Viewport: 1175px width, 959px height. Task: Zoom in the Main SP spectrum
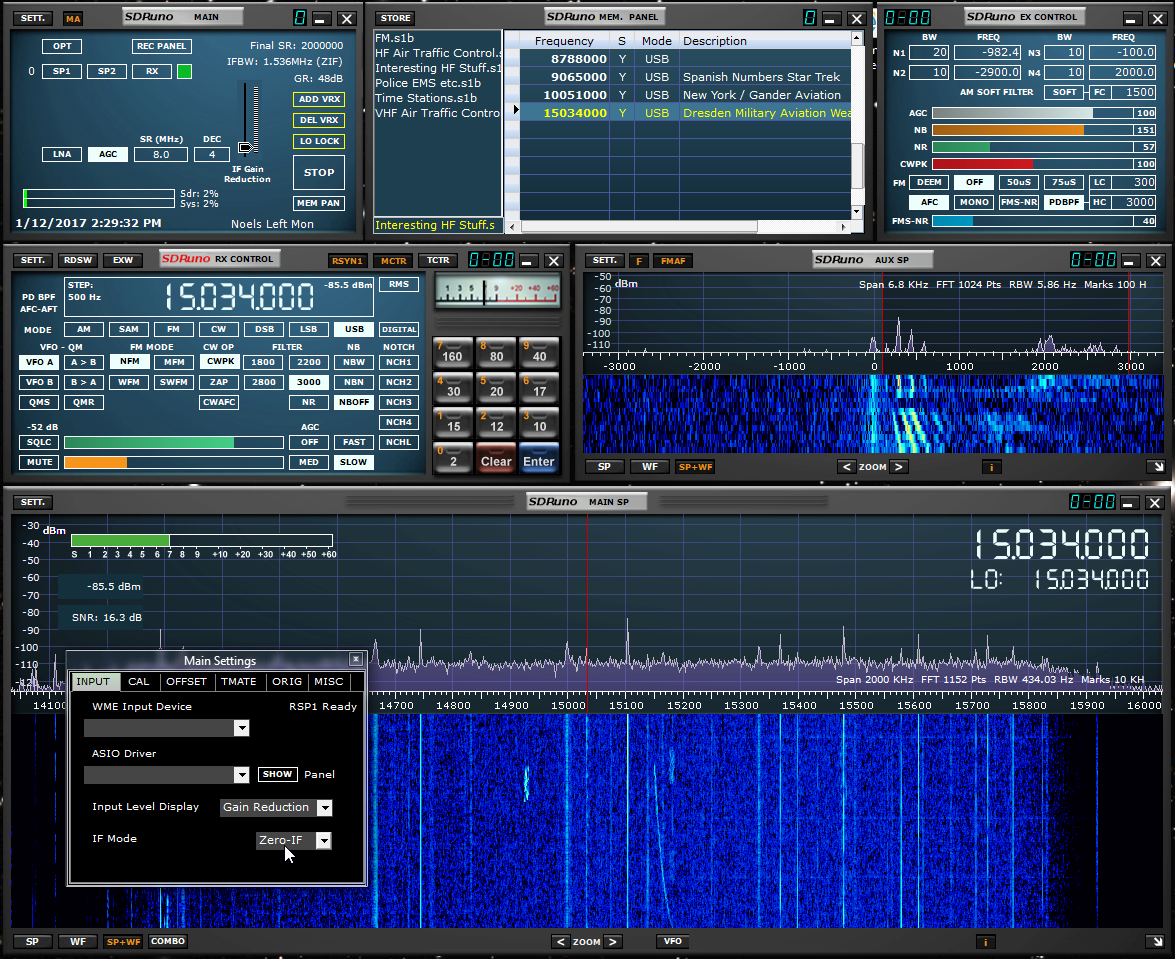(x=613, y=942)
